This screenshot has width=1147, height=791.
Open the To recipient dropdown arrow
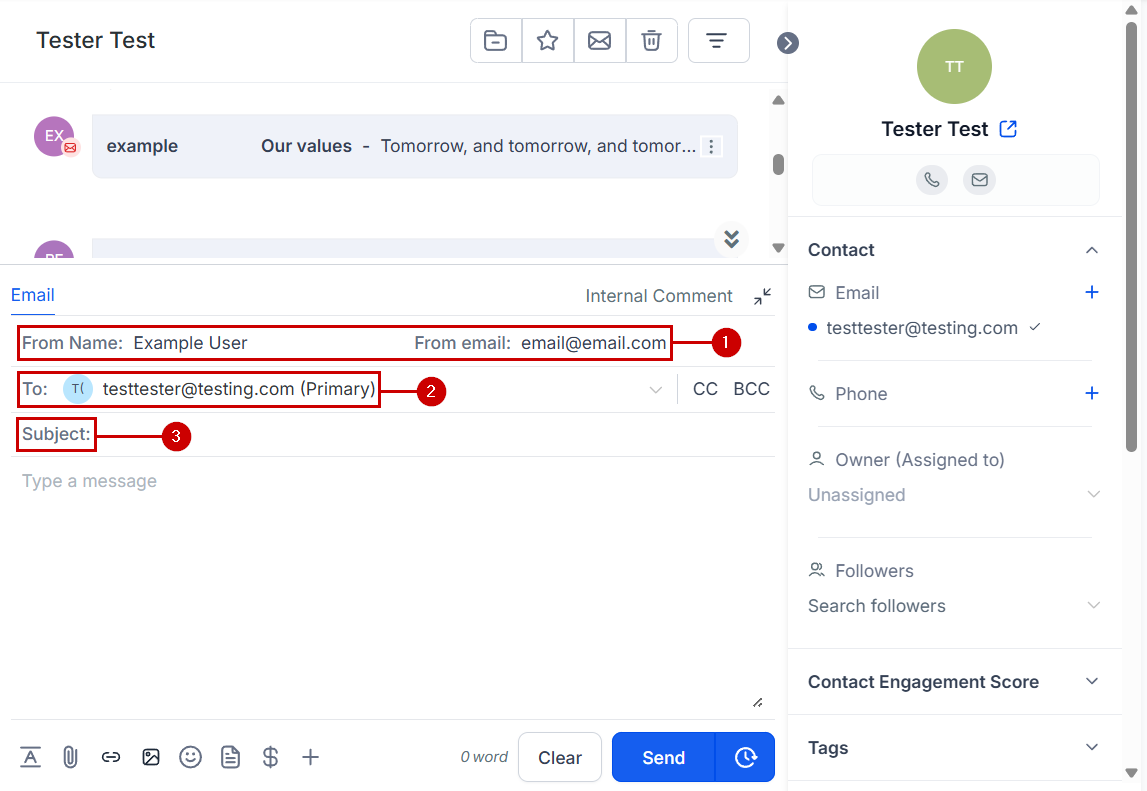[x=655, y=390]
